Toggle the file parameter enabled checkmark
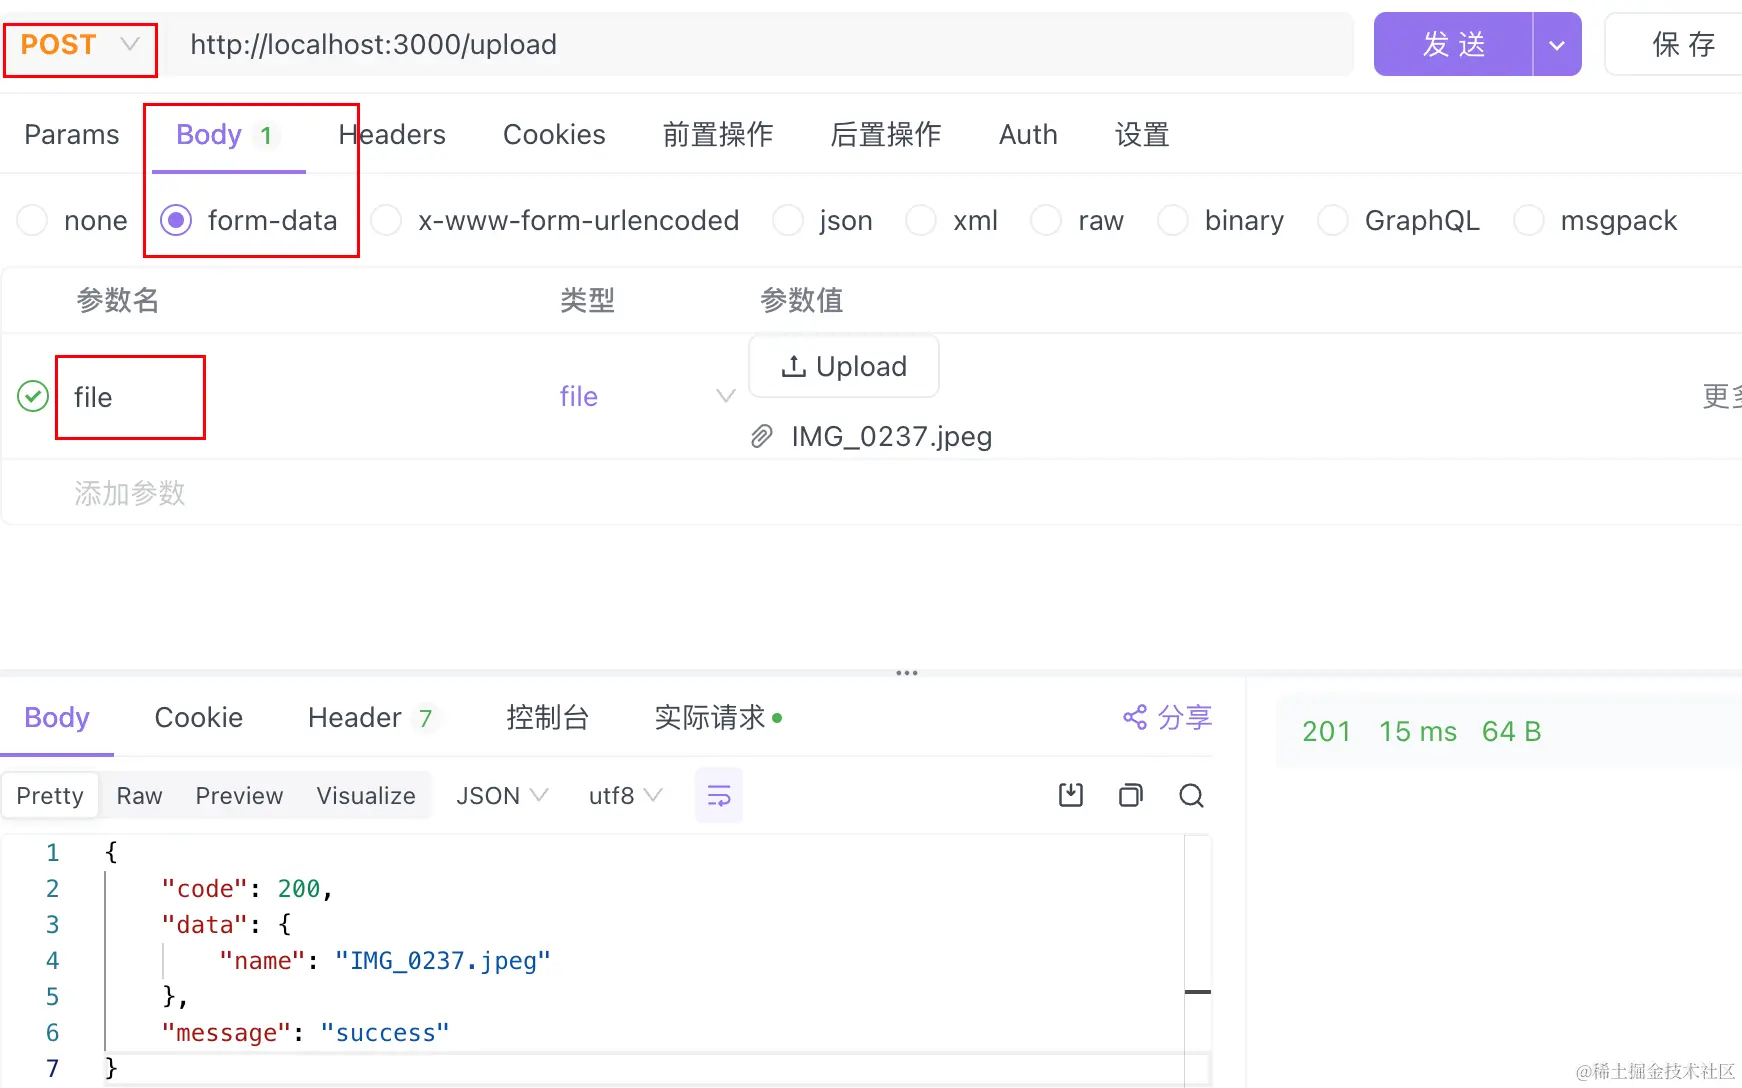This screenshot has width=1742, height=1088. pos(33,396)
